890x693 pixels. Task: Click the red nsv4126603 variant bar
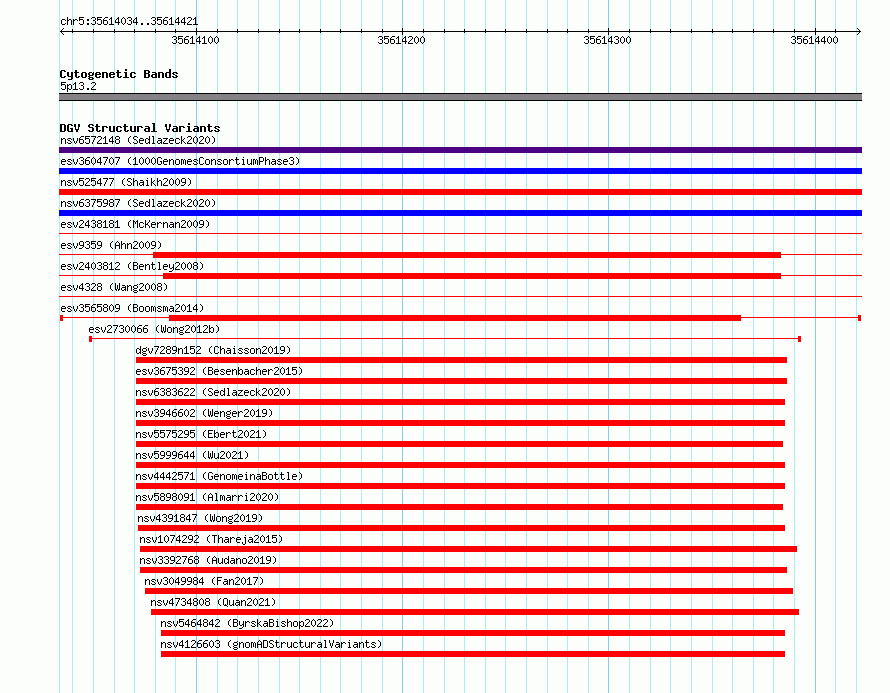tap(473, 654)
